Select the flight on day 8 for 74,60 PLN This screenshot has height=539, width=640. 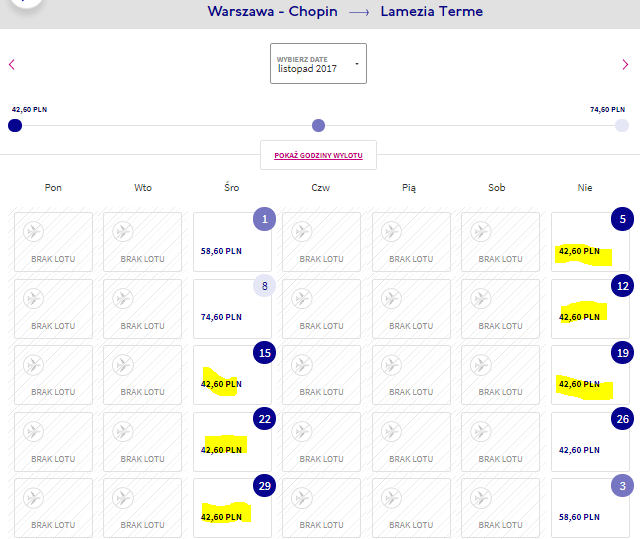(232, 309)
